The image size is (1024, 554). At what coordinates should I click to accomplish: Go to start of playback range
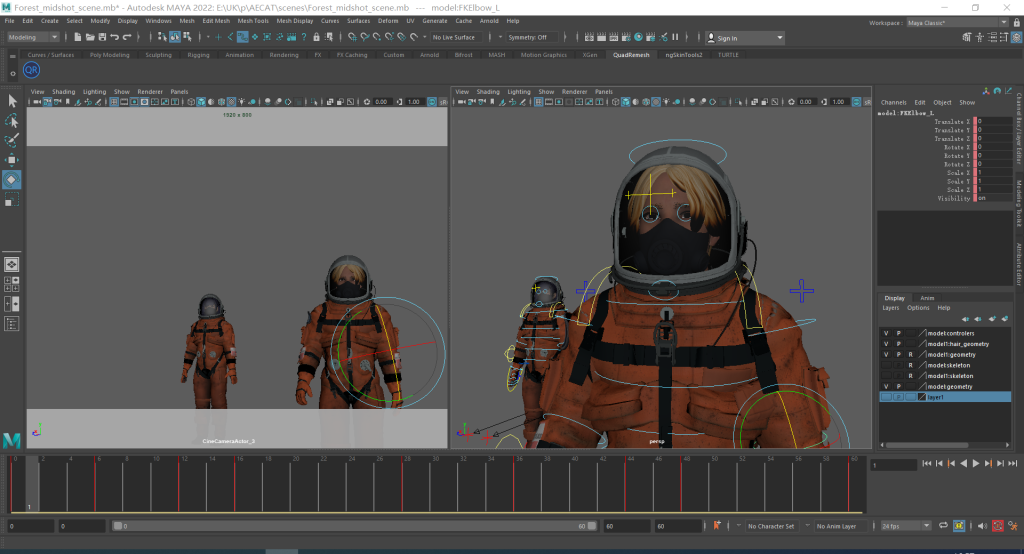coord(927,463)
